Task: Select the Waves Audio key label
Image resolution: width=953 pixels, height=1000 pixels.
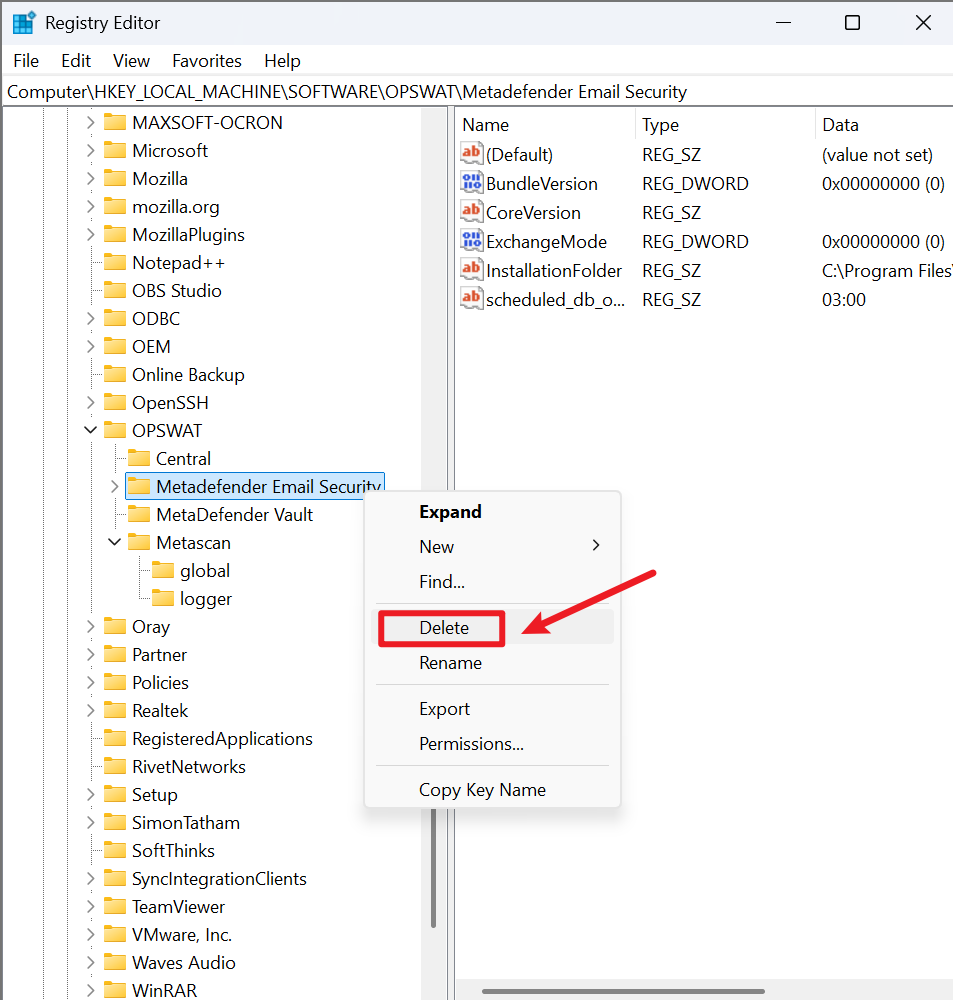Action: point(184,963)
